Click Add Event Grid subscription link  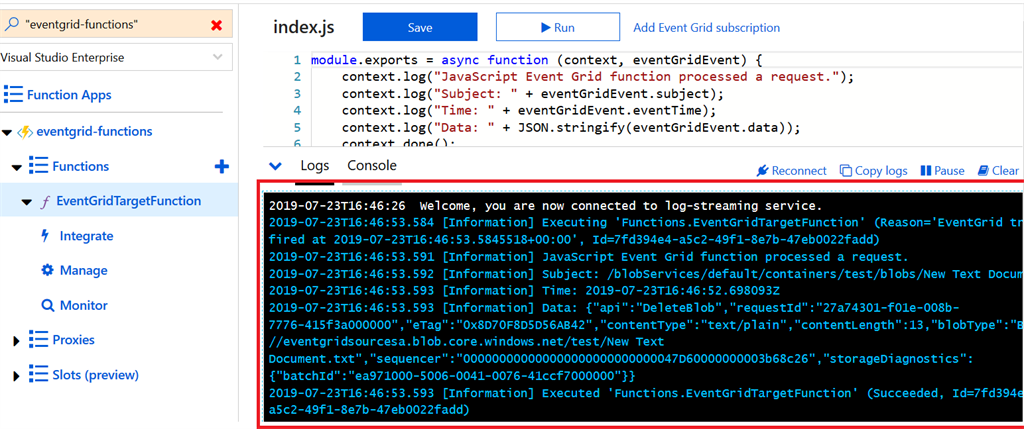pos(706,28)
